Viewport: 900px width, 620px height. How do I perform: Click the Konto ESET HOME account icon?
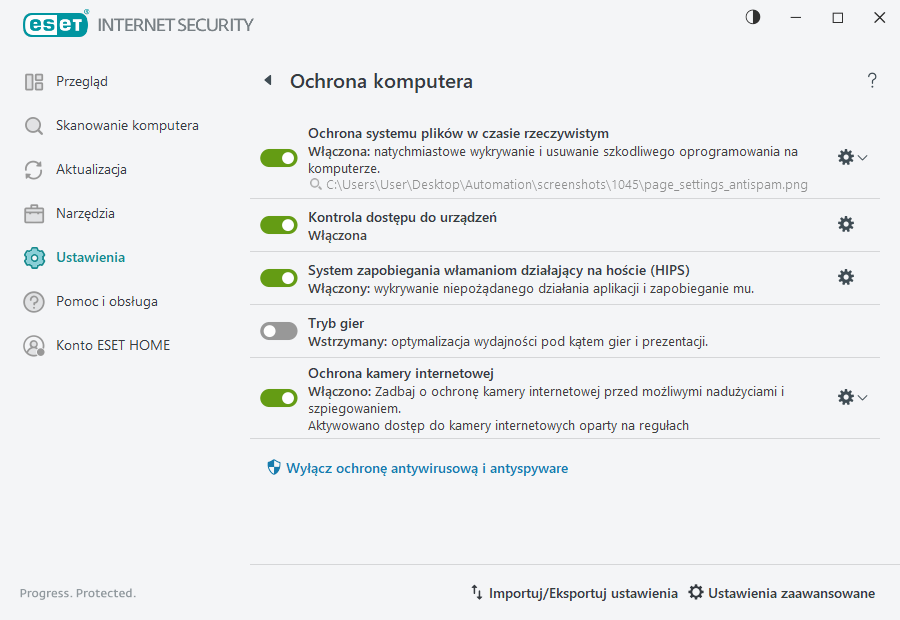pos(33,345)
